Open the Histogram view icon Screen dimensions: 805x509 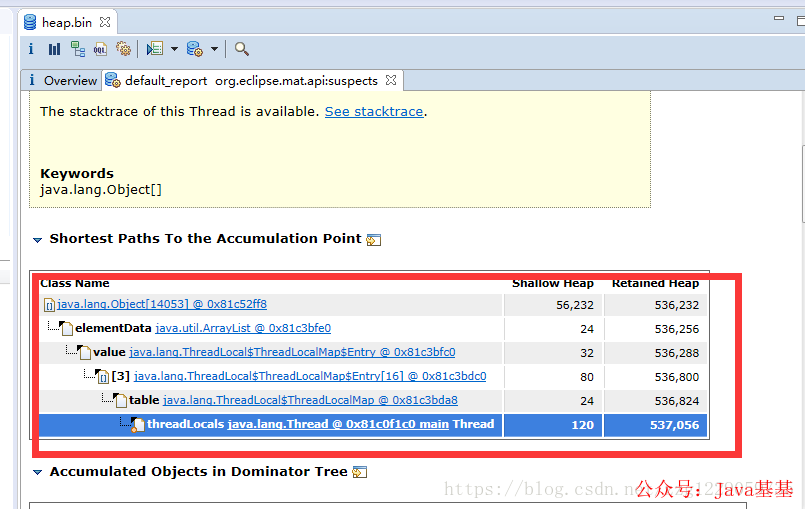click(54, 49)
